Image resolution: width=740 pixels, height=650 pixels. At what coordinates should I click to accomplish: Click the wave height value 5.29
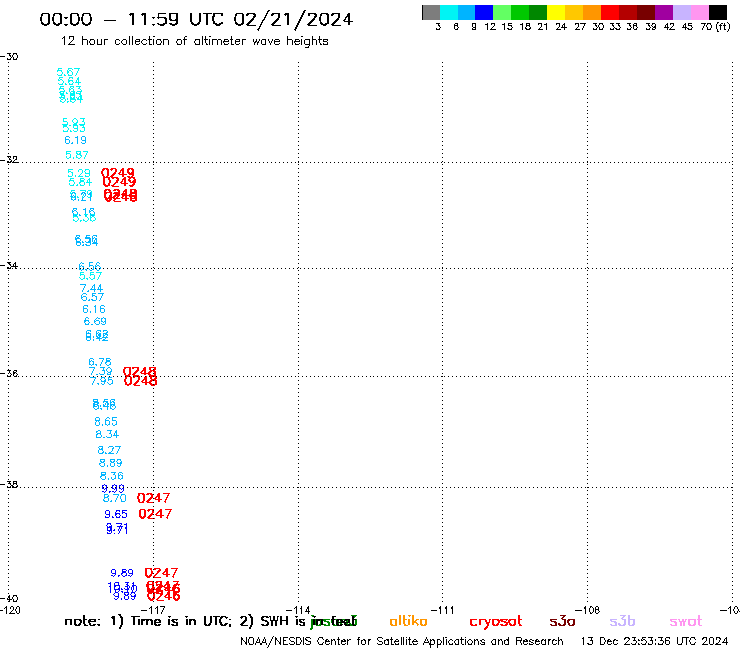(79, 173)
